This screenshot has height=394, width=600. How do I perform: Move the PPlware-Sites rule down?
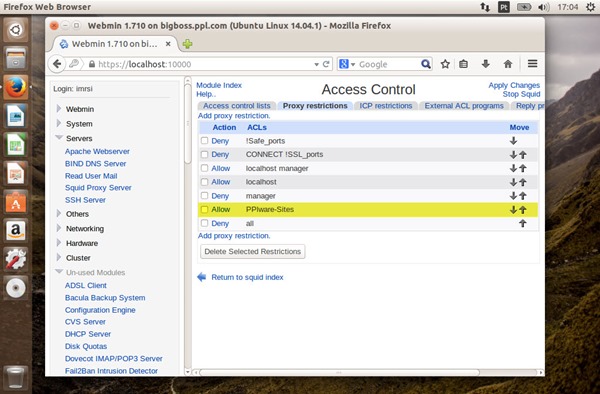513,210
